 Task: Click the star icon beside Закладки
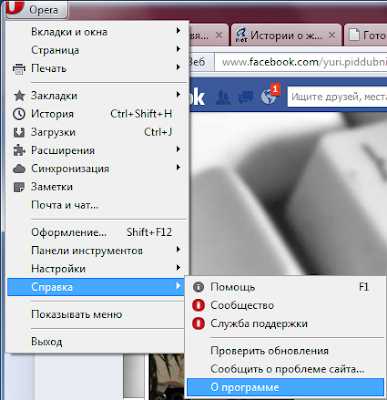19,96
